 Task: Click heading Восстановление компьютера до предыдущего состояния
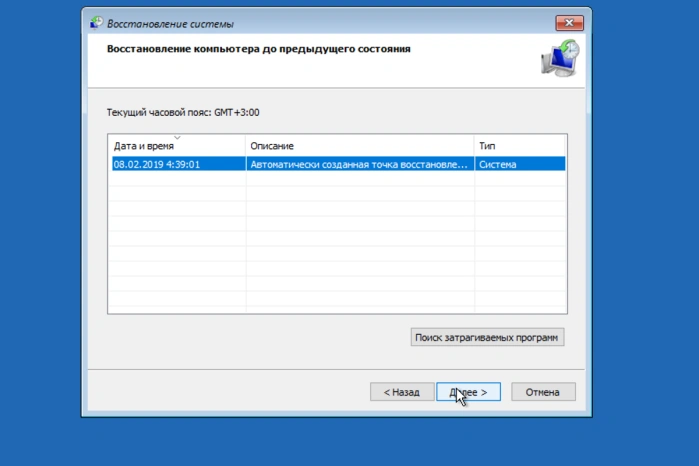(x=259, y=49)
